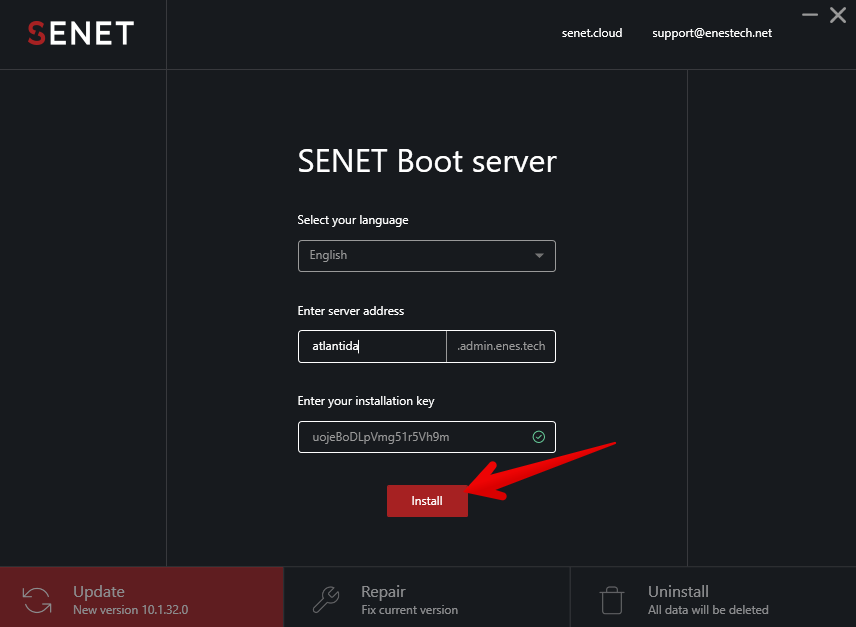Click the support@enestech.net email link
This screenshot has width=856, height=627.
click(711, 32)
